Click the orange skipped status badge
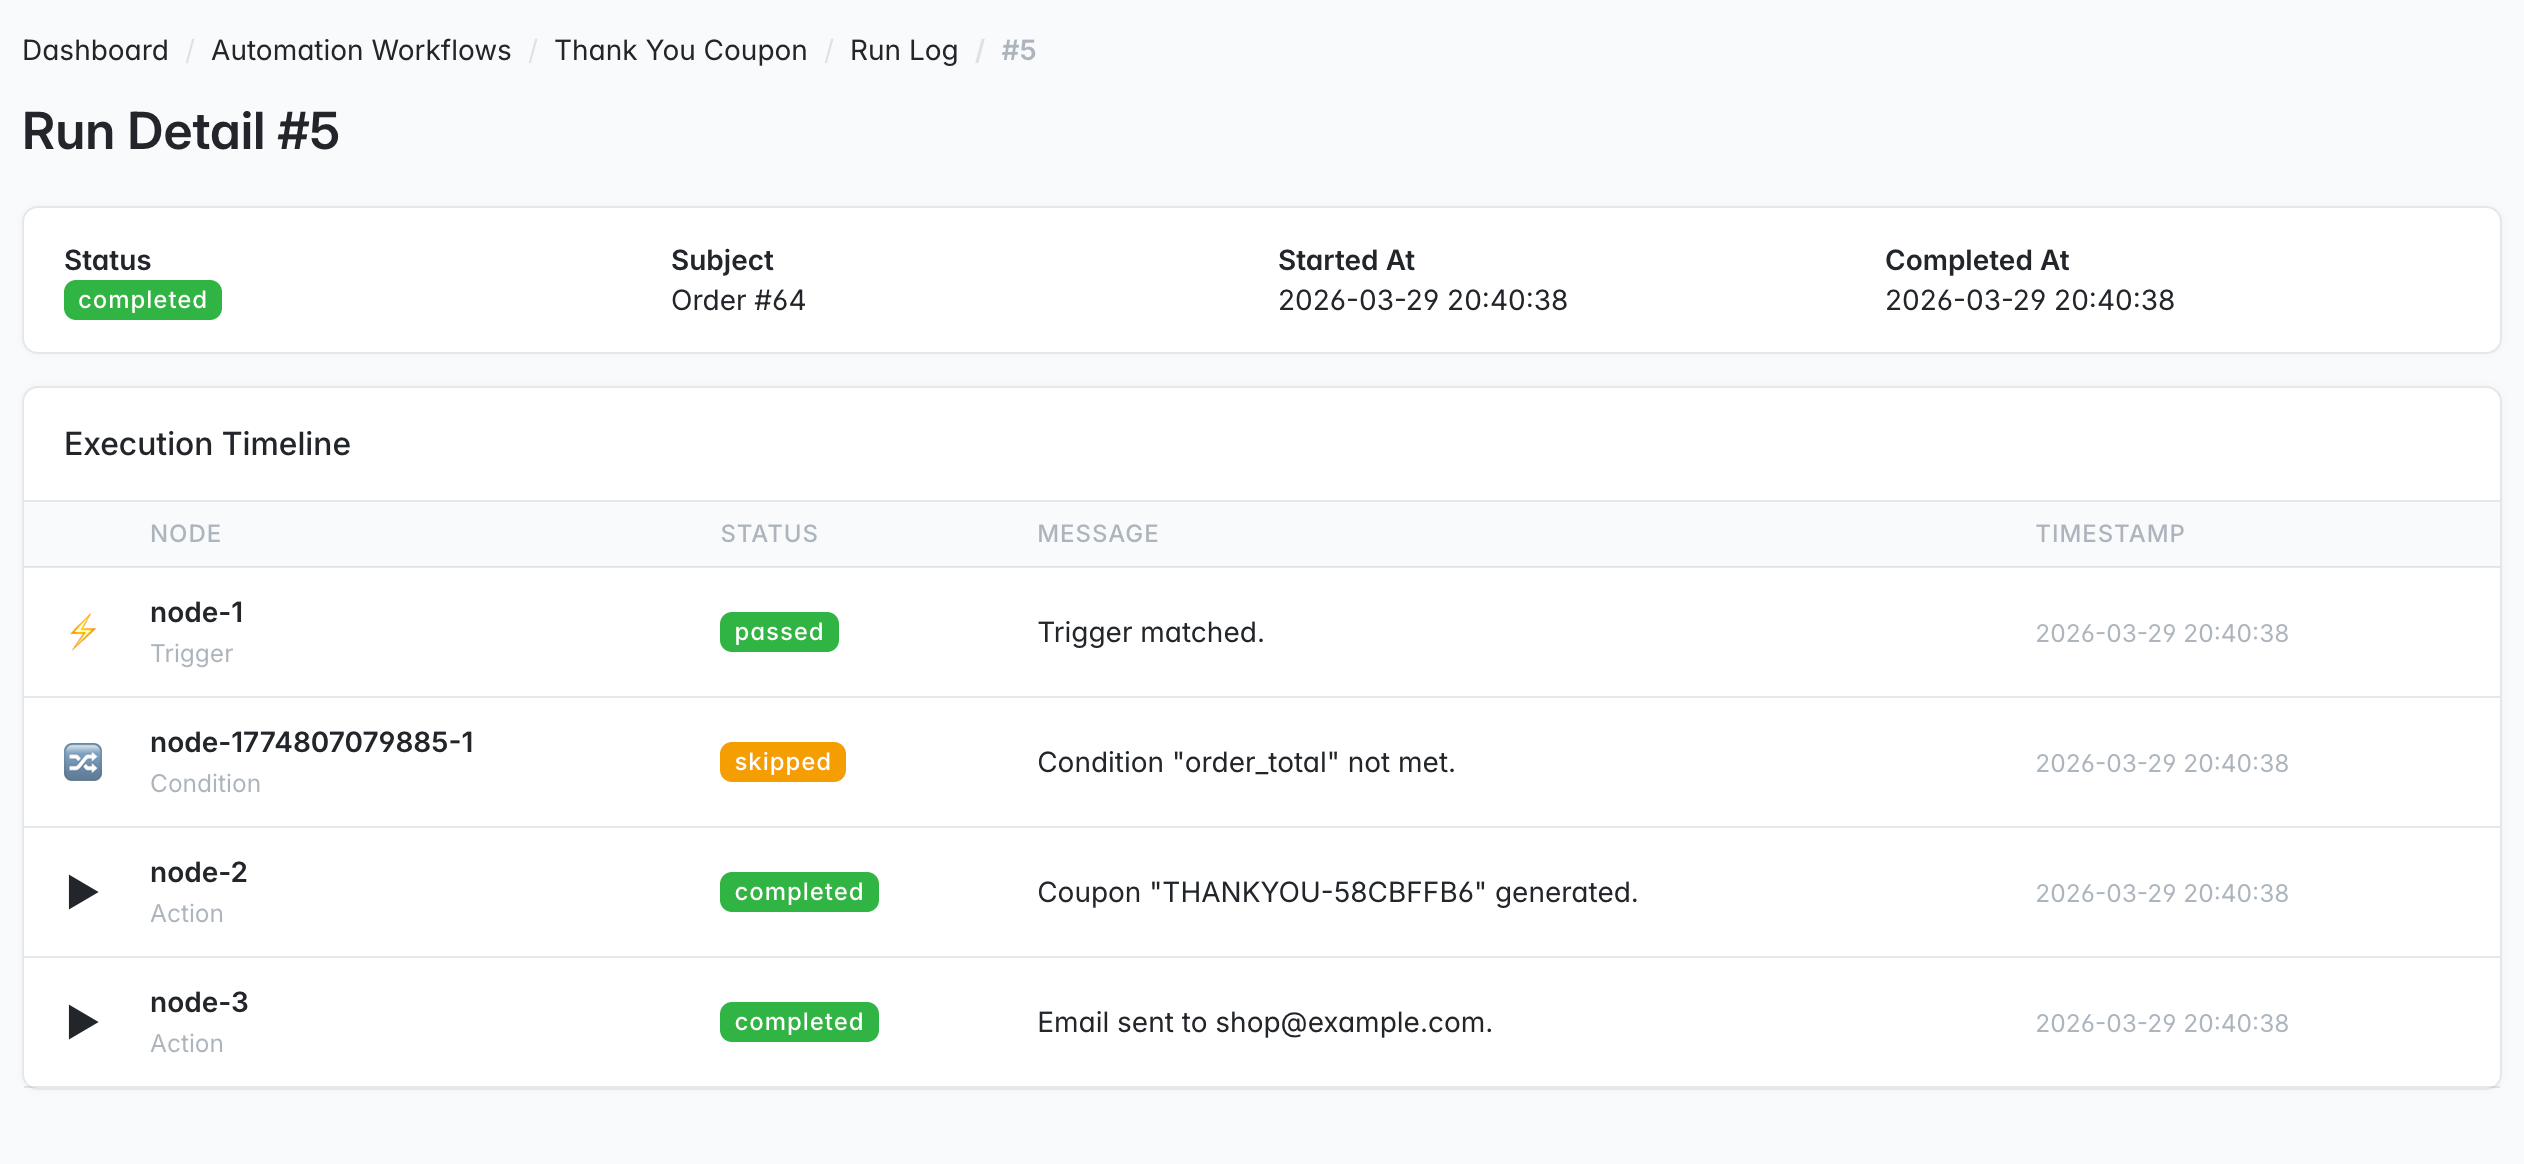Screen dimensions: 2524x1164 [782, 762]
